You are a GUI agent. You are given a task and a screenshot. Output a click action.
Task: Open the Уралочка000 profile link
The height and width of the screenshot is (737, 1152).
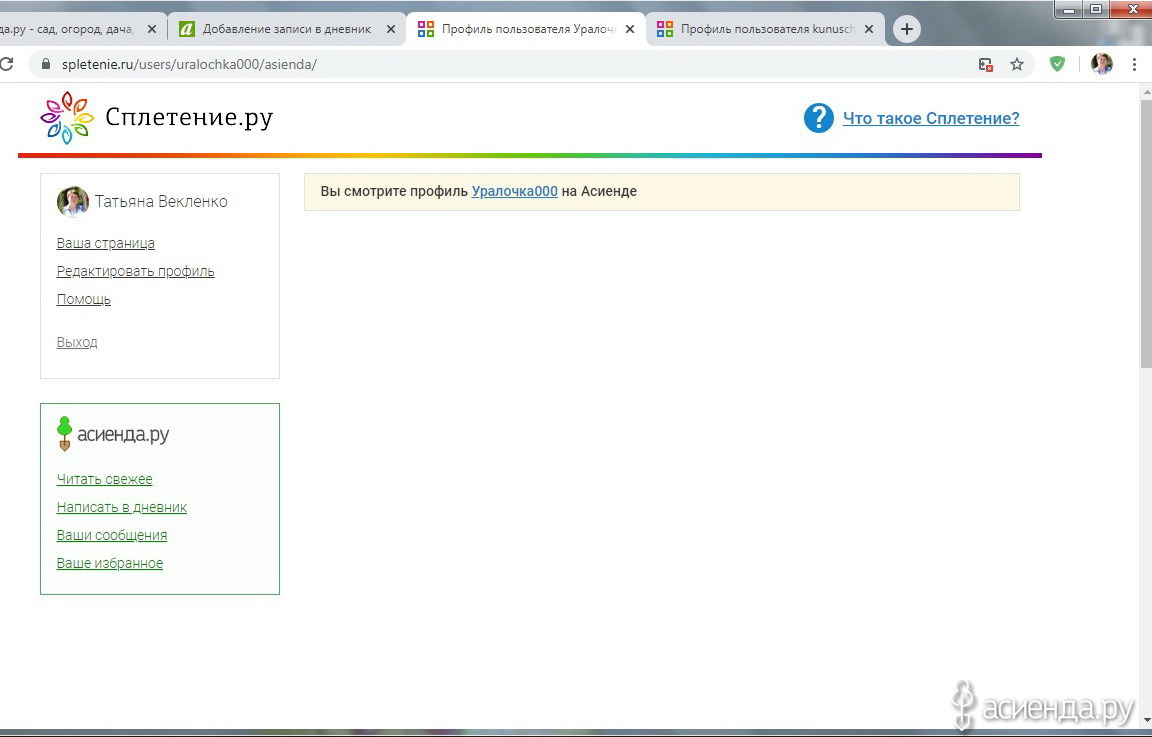pyautogui.click(x=514, y=191)
